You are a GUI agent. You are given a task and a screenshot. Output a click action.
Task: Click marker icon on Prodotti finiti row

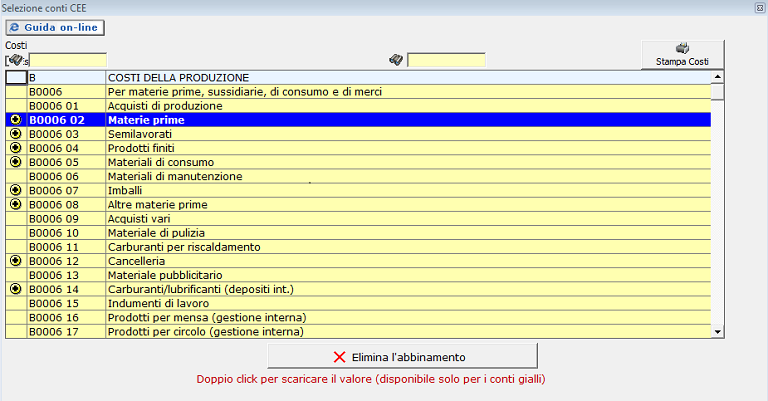click(15, 148)
